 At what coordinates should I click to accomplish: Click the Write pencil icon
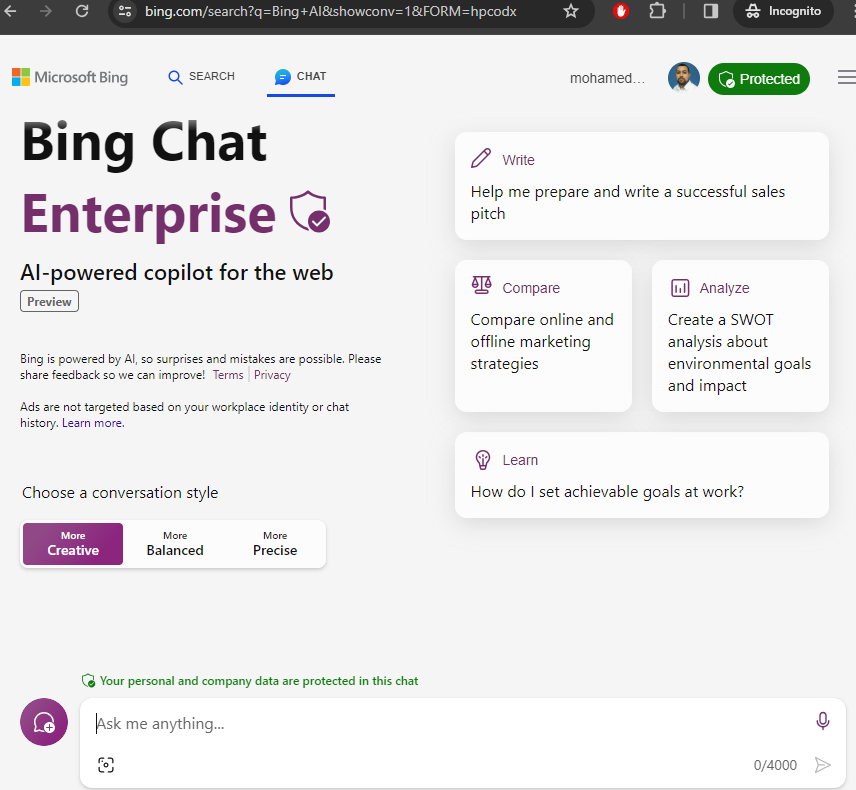(x=481, y=158)
